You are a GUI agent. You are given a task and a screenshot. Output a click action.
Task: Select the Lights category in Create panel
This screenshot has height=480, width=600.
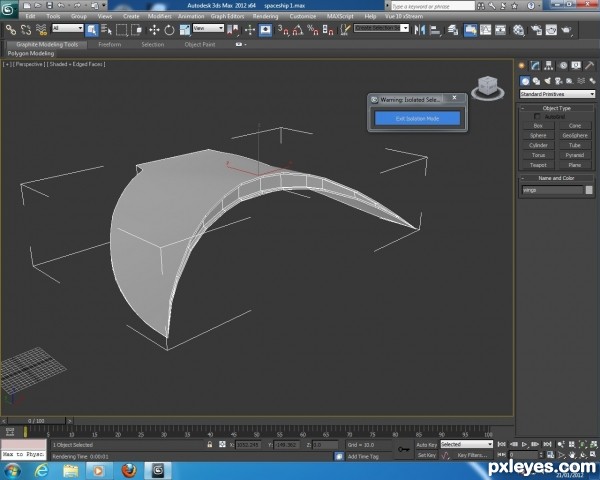click(548, 81)
